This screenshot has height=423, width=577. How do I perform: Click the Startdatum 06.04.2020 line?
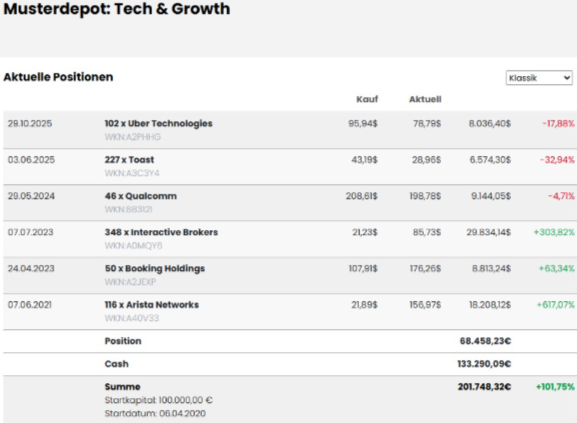pos(155,413)
